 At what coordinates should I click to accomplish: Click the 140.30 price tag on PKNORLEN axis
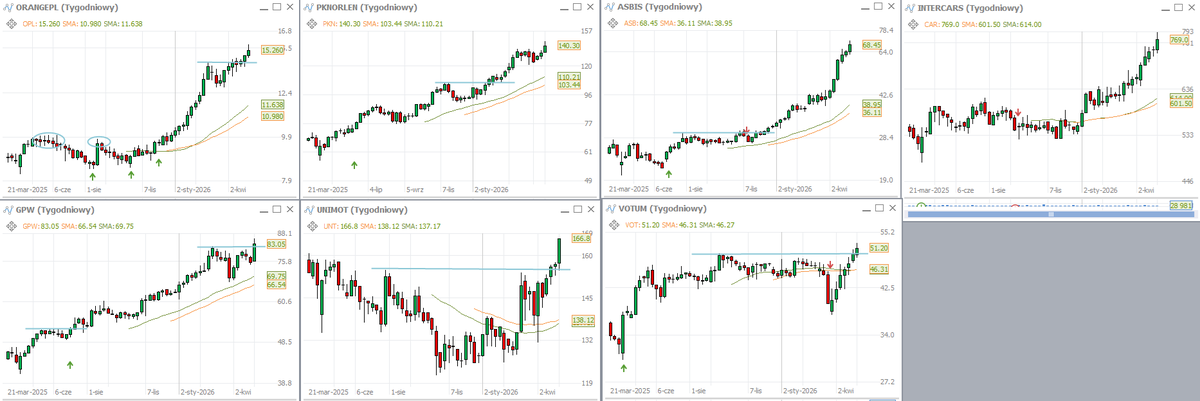(x=569, y=45)
